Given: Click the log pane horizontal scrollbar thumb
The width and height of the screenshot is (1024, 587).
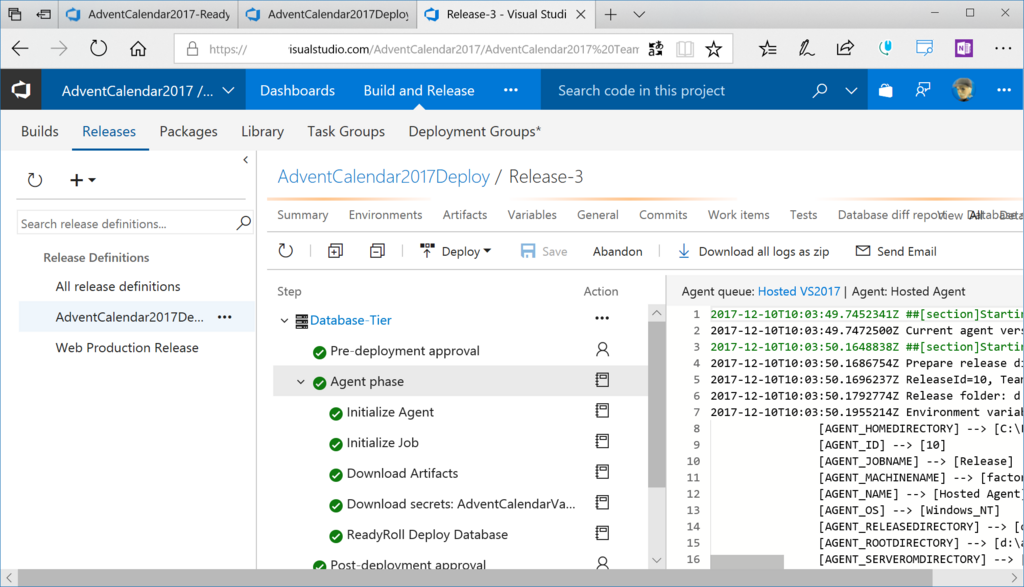Looking at the screenshot, I should (x=747, y=562).
